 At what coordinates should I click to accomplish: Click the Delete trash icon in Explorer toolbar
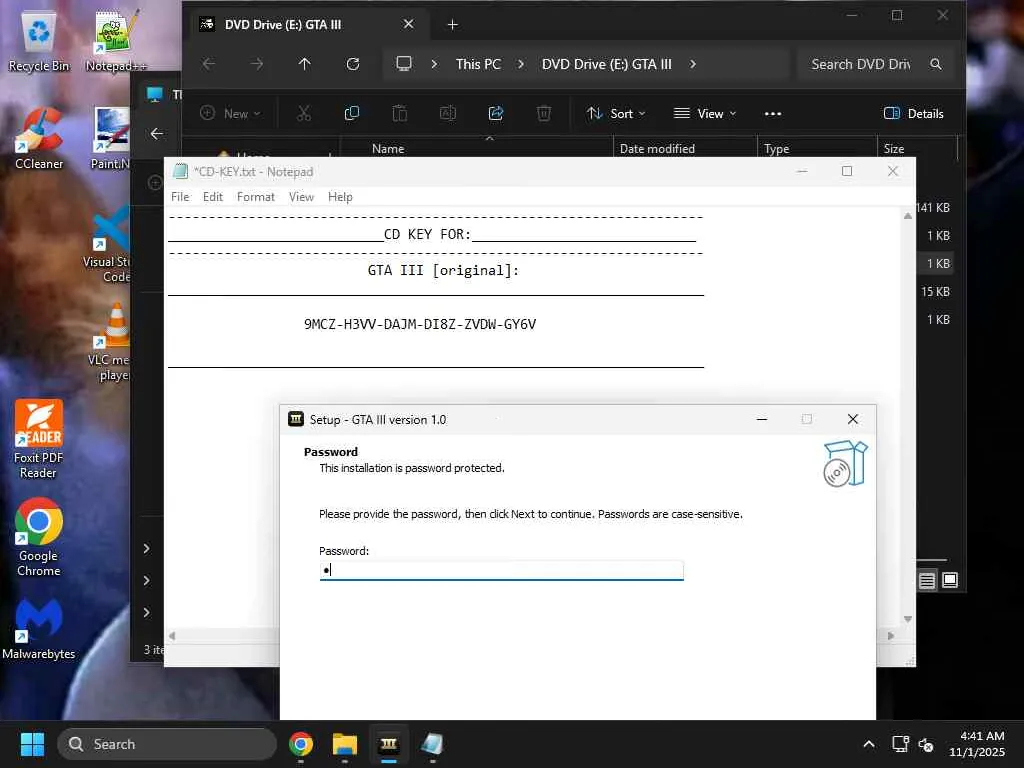[x=544, y=114]
